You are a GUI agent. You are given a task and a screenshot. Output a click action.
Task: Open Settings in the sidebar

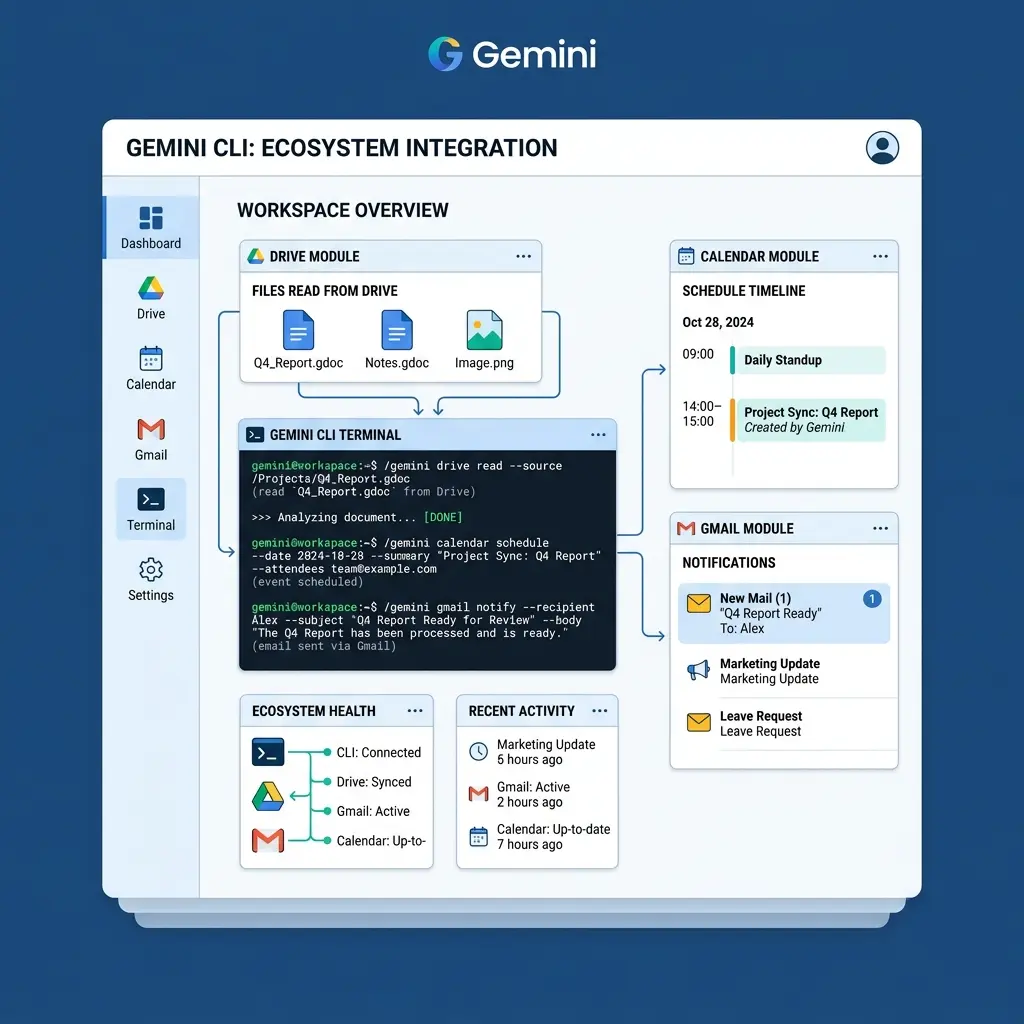151,579
